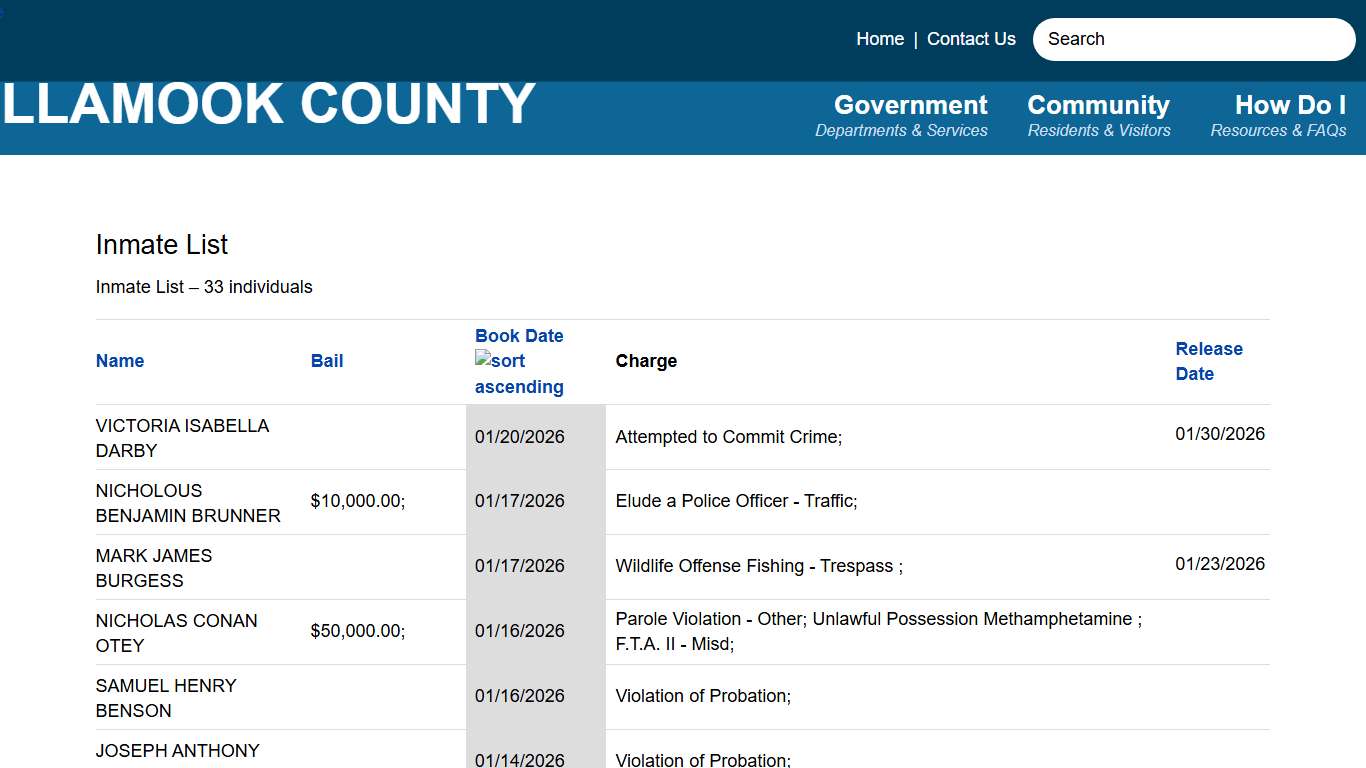1366x768 pixels.
Task: Open SAMUEL HENRY BENSON's details
Action: [165, 697]
